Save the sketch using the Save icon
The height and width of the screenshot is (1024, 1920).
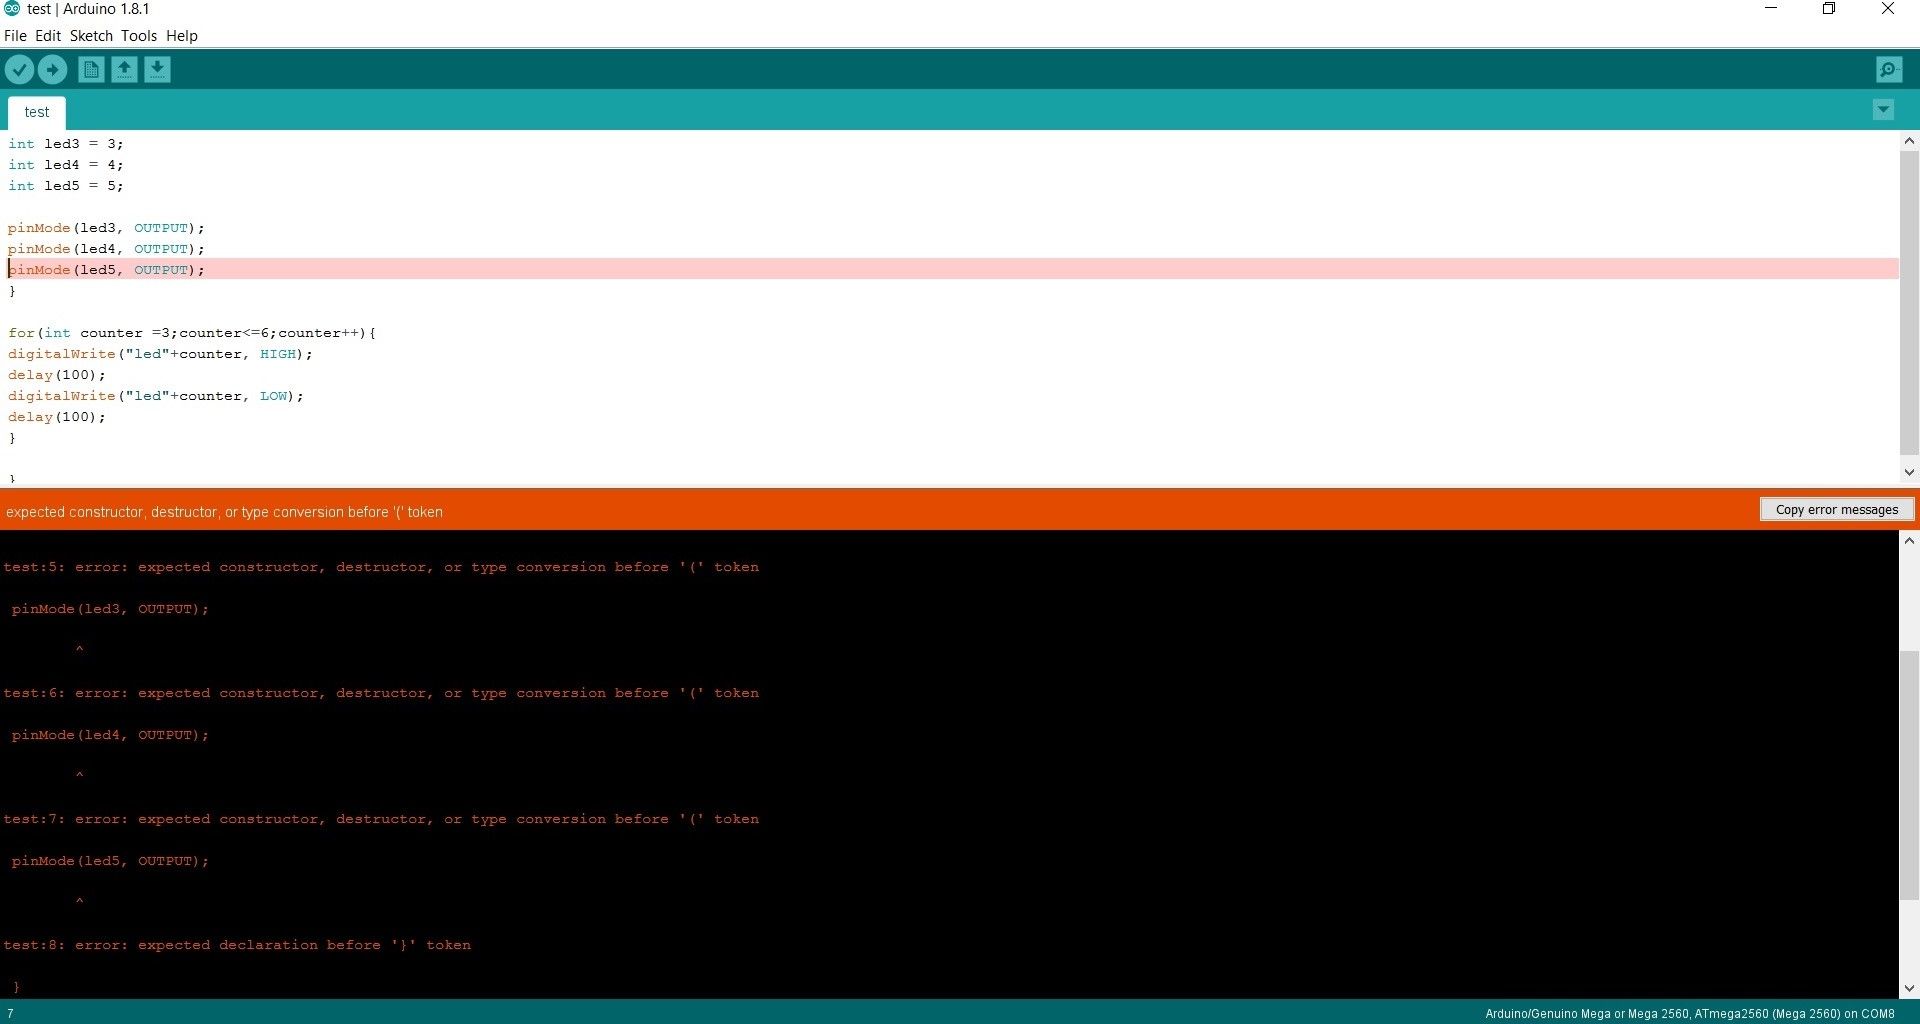pos(157,69)
